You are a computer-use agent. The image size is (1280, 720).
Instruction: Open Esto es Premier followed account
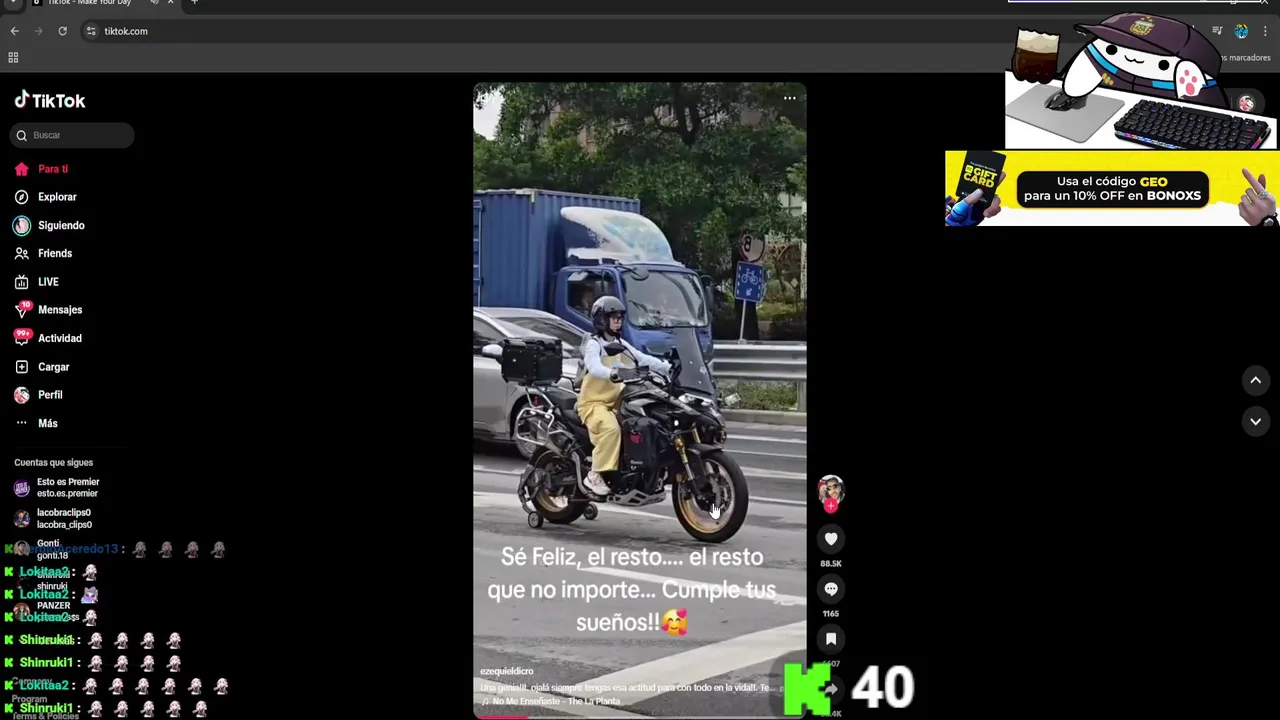click(57, 488)
